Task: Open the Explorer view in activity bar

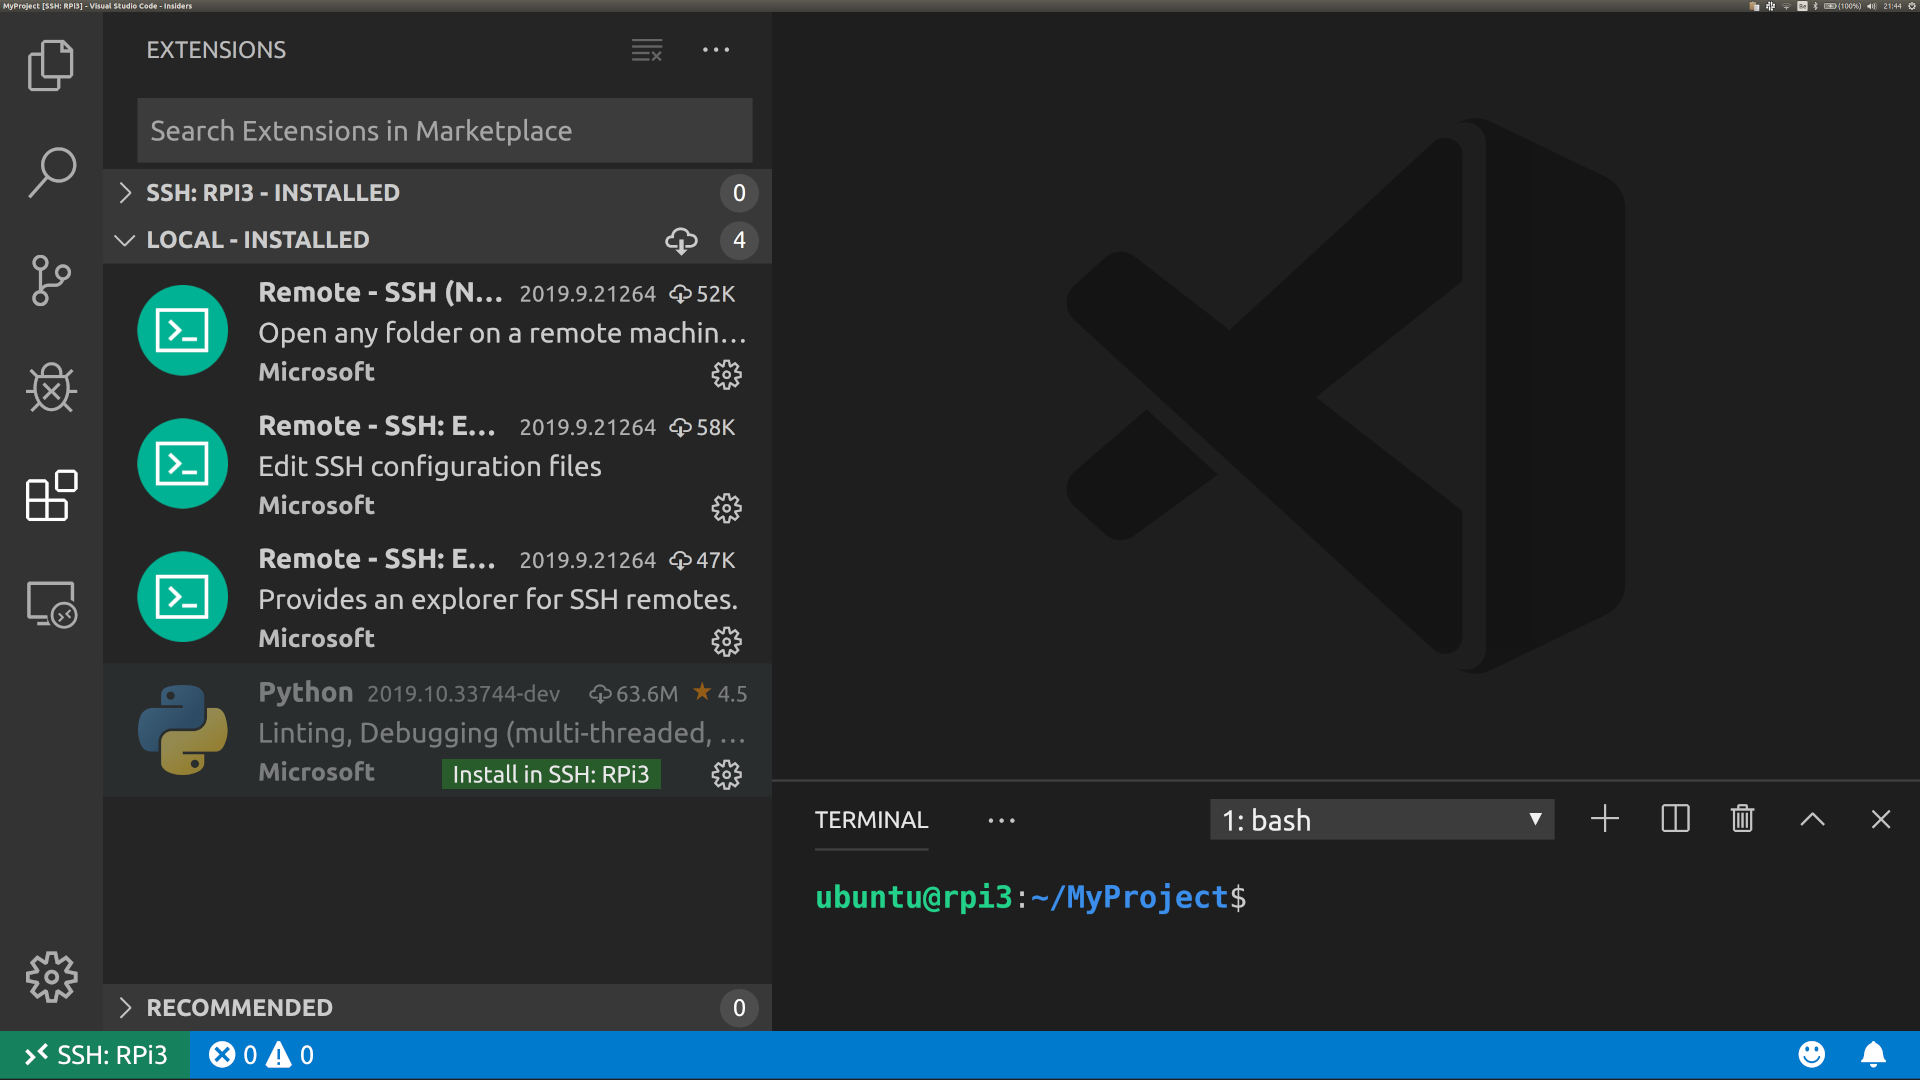Action: (x=51, y=65)
